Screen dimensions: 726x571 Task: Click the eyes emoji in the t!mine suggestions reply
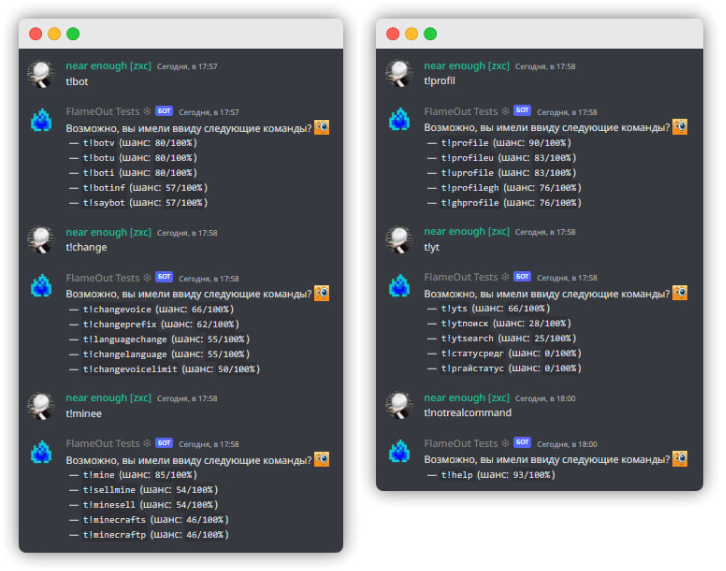click(322, 459)
